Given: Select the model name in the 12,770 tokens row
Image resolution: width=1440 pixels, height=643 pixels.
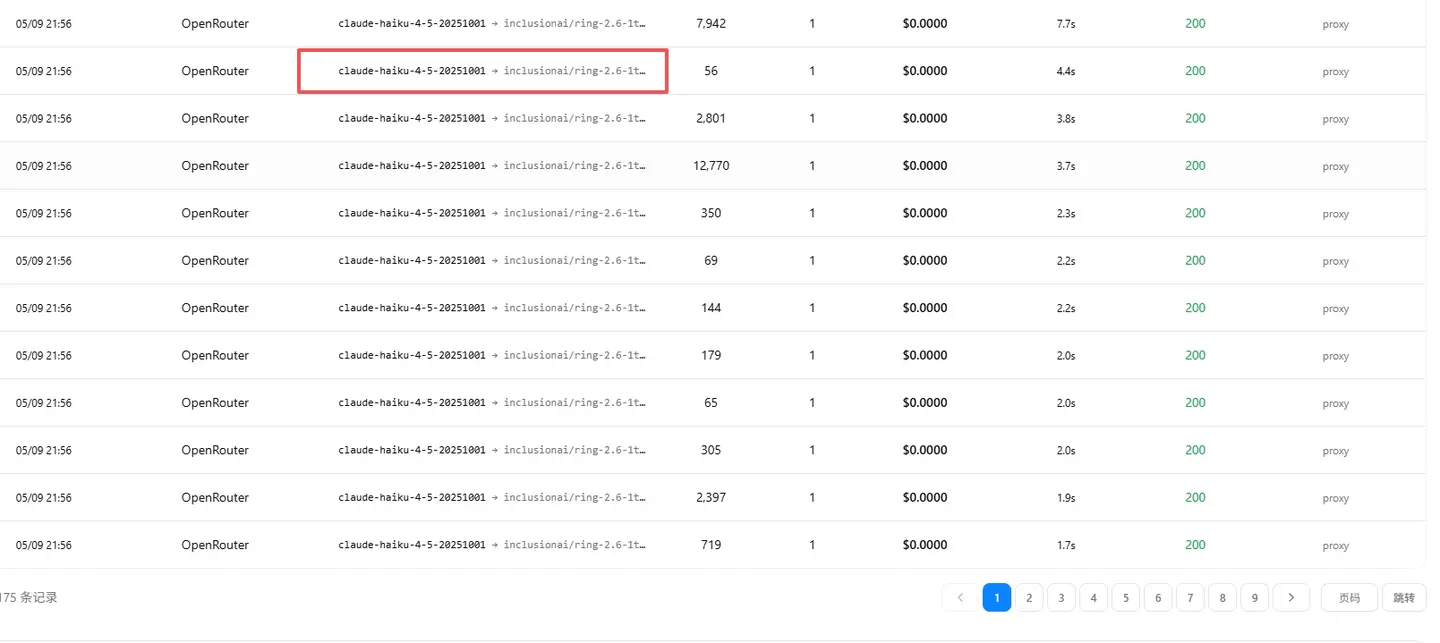Looking at the screenshot, I should tap(492, 166).
